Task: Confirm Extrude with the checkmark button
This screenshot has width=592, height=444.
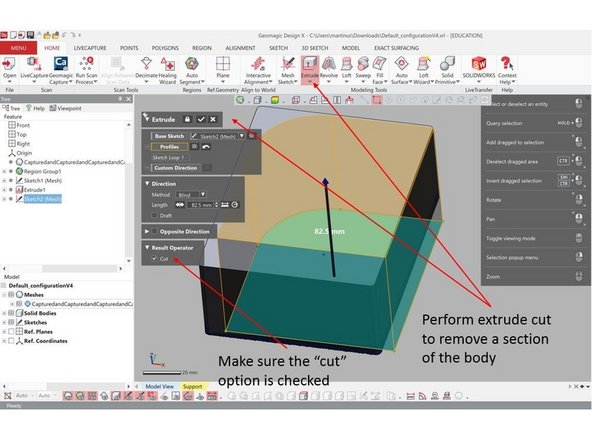Action: coord(201,119)
